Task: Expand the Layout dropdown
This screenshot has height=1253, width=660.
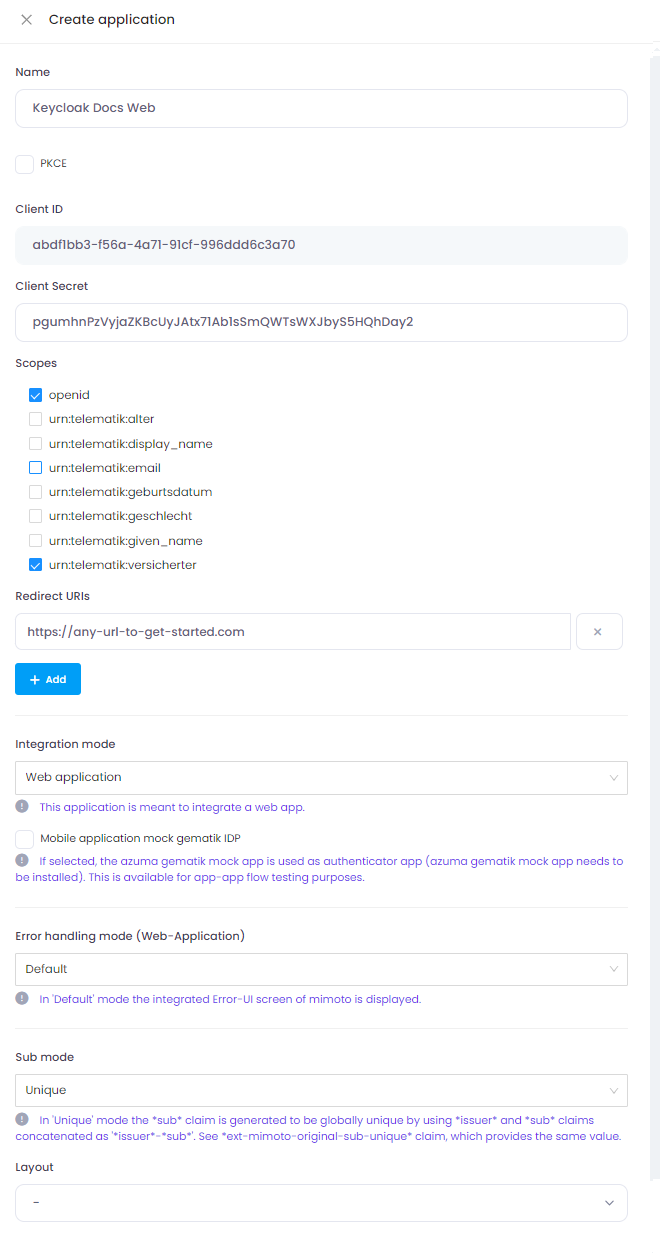Action: pyautogui.click(x=321, y=1203)
